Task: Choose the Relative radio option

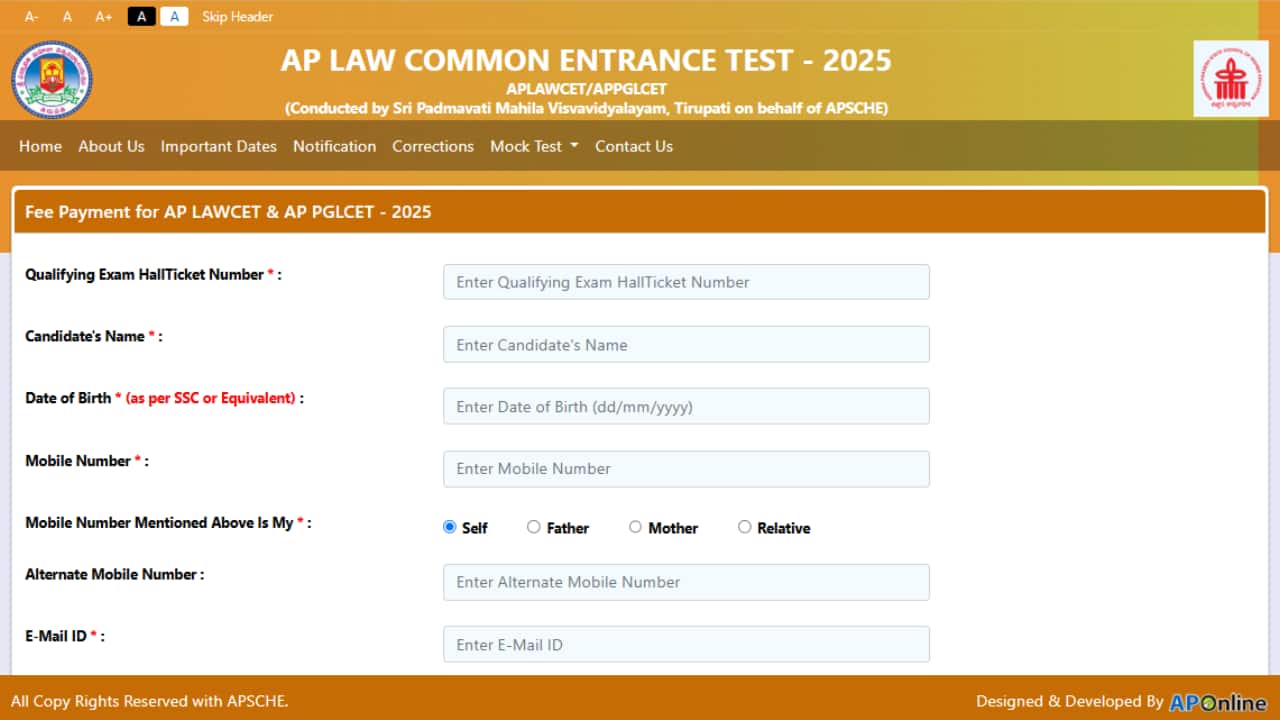Action: (745, 526)
